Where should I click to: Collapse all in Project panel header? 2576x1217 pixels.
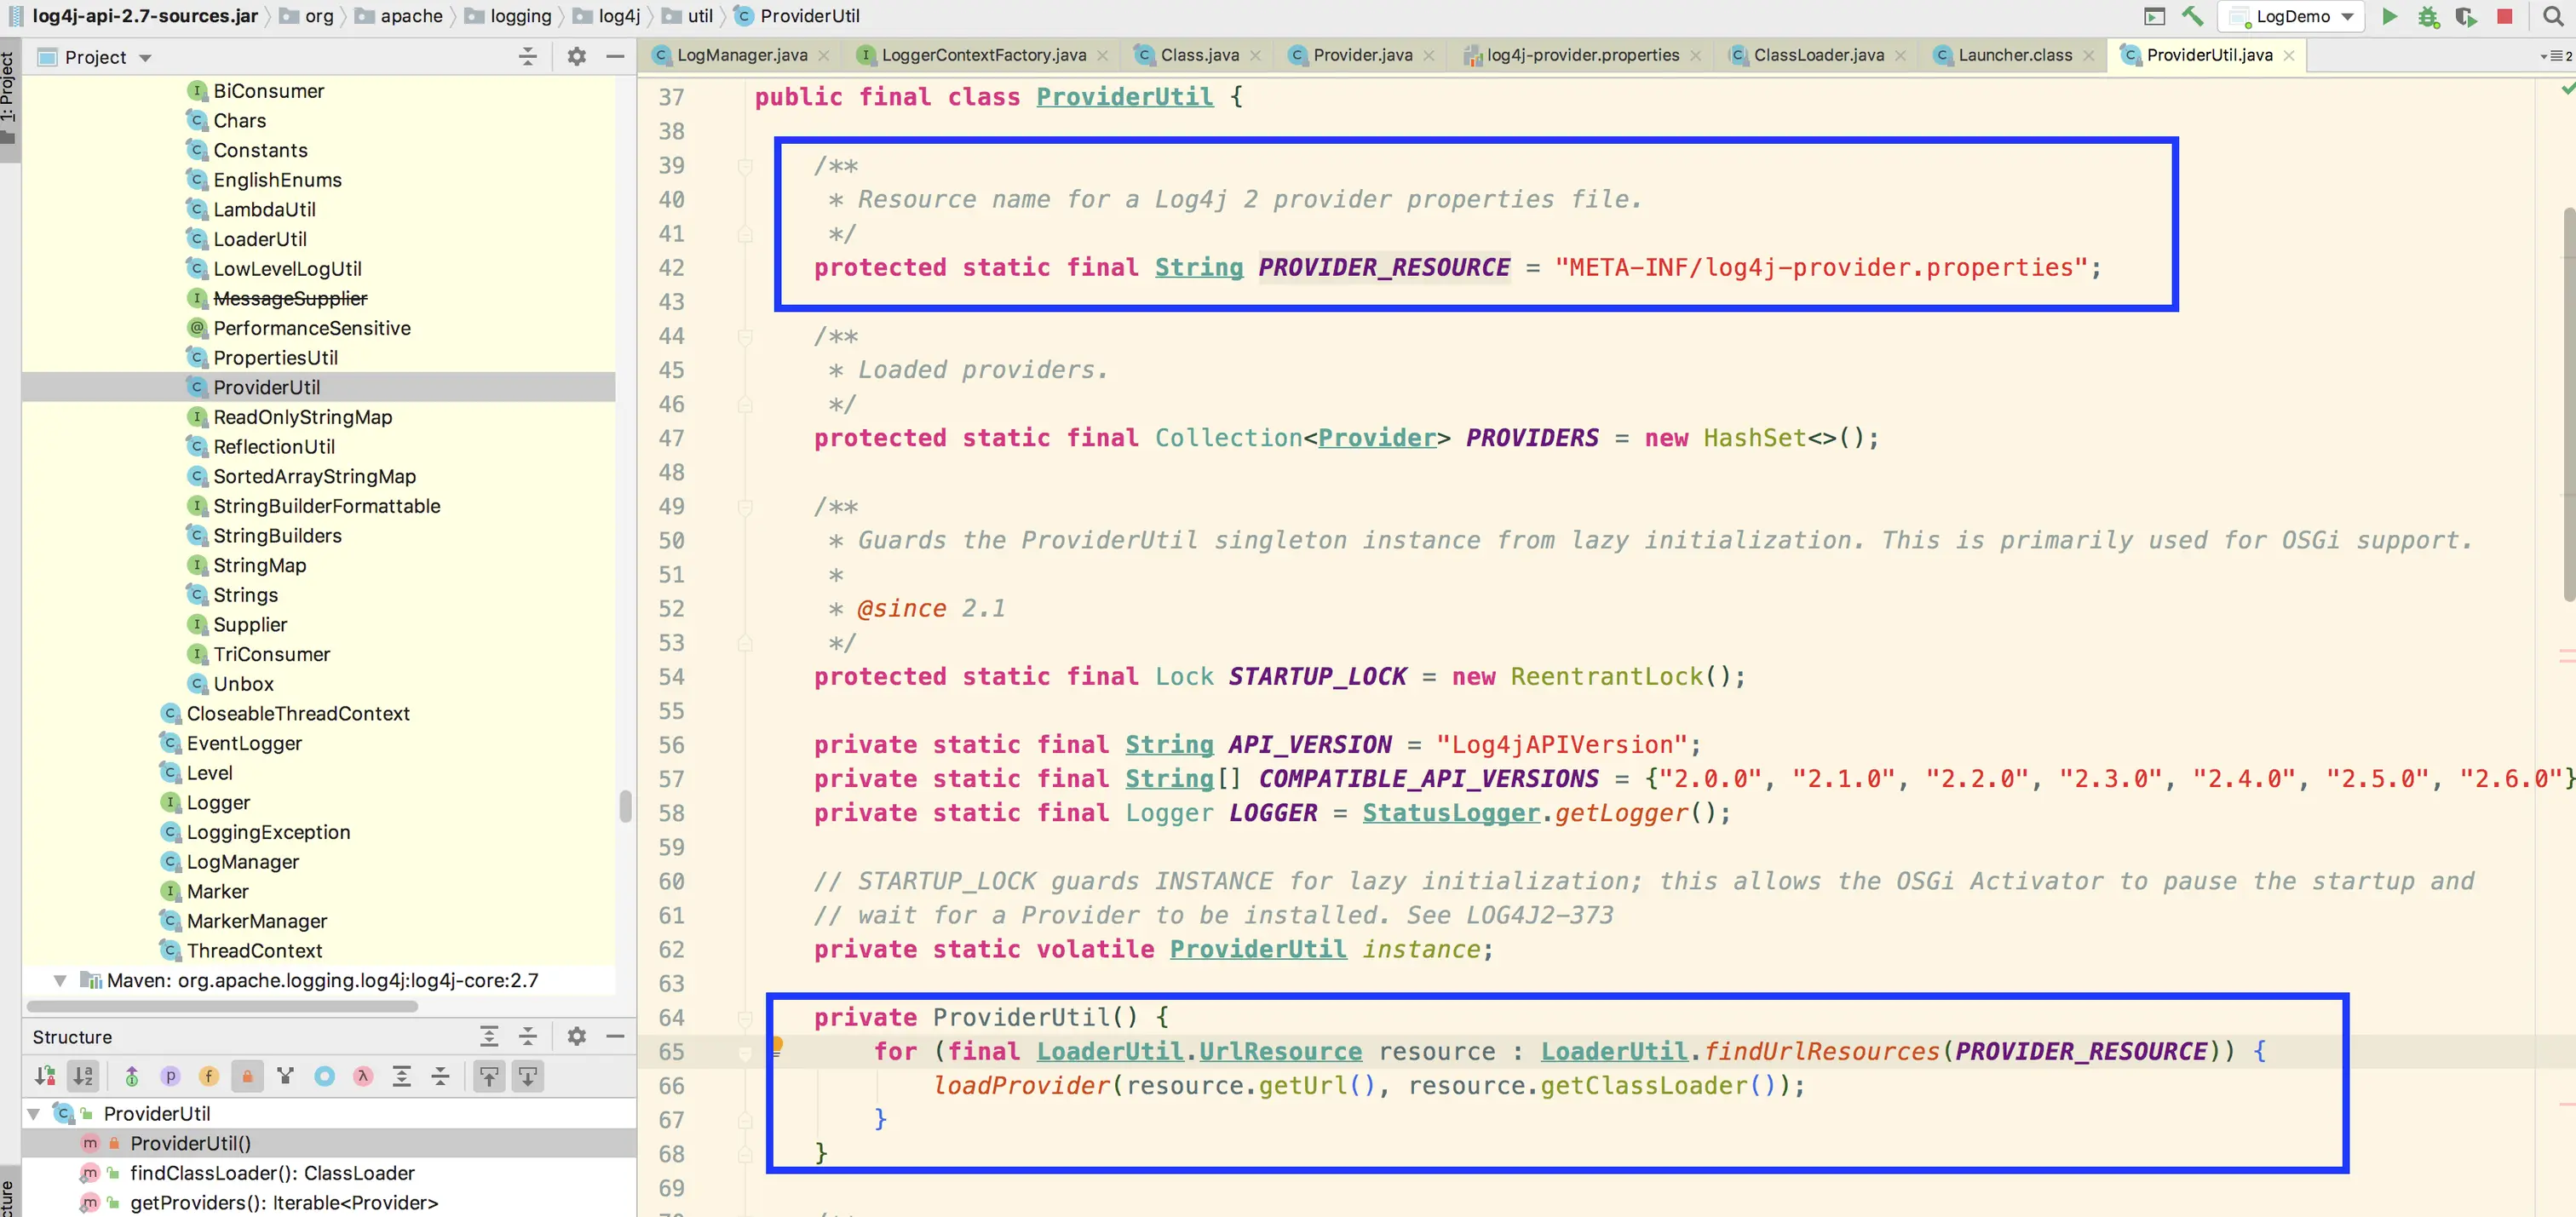click(528, 57)
